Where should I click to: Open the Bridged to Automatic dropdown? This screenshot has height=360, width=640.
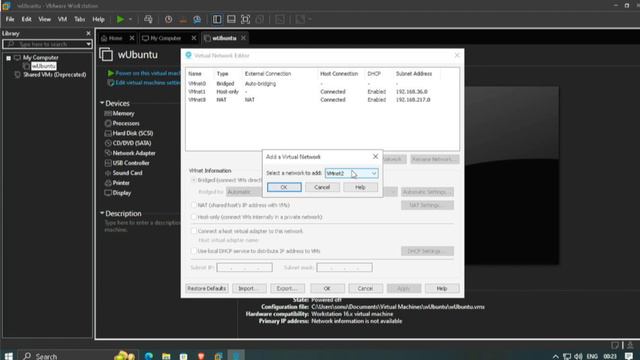pyautogui.click(x=311, y=192)
